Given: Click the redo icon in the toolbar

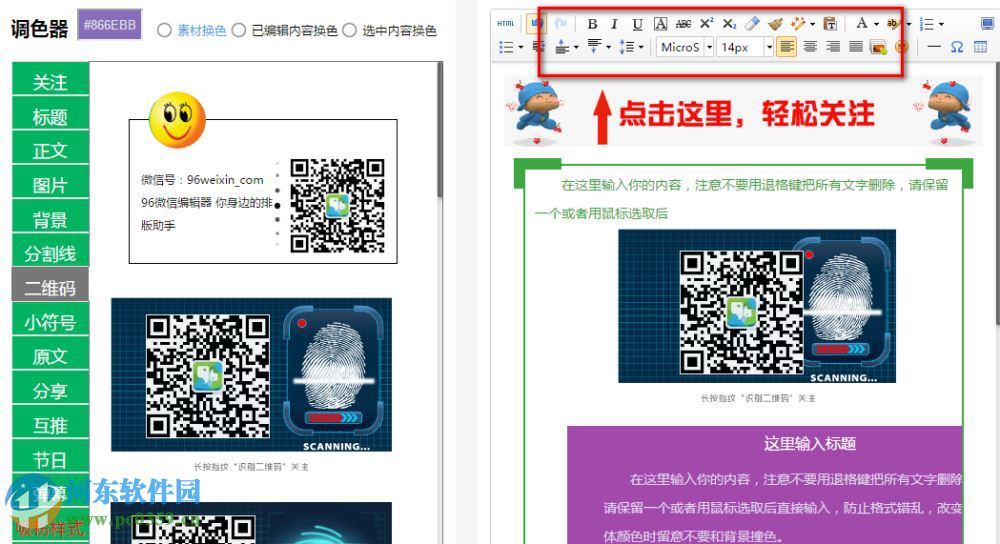Looking at the screenshot, I should coord(561,24).
